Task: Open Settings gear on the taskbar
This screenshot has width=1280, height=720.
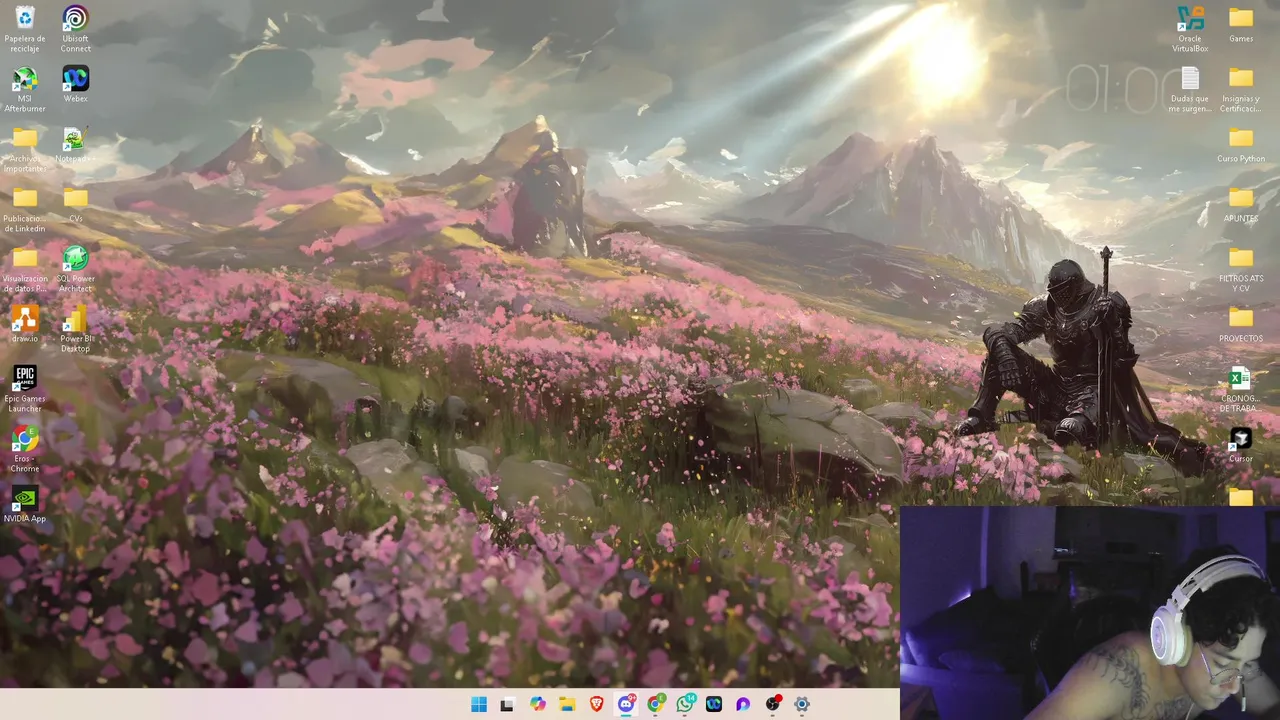Action: 802,704
